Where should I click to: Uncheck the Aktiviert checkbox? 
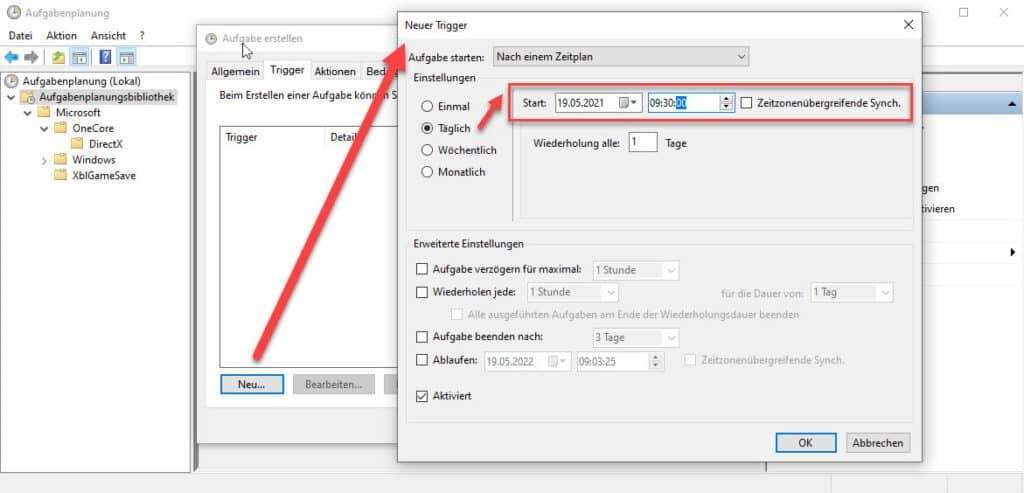421,396
